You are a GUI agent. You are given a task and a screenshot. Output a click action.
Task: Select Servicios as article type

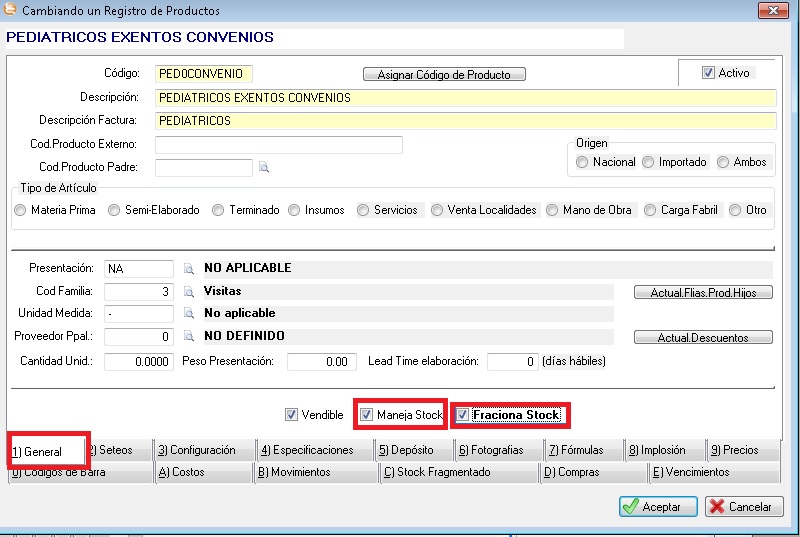pyautogui.click(x=363, y=210)
